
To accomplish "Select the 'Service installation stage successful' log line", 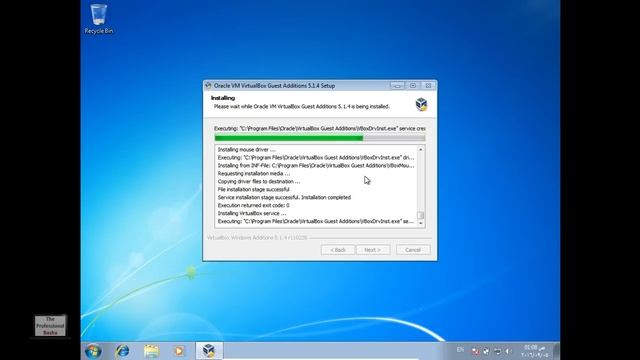I will pyautogui.click(x=284, y=198).
